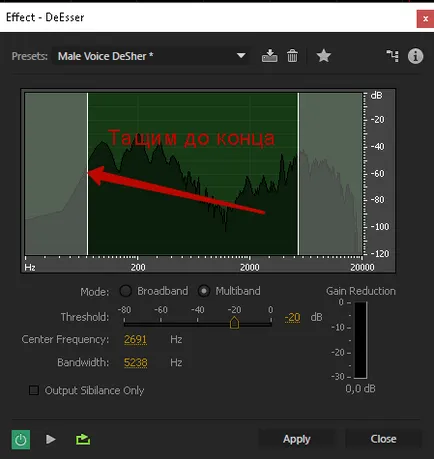Delete the selected preset with trash icon

(292, 56)
